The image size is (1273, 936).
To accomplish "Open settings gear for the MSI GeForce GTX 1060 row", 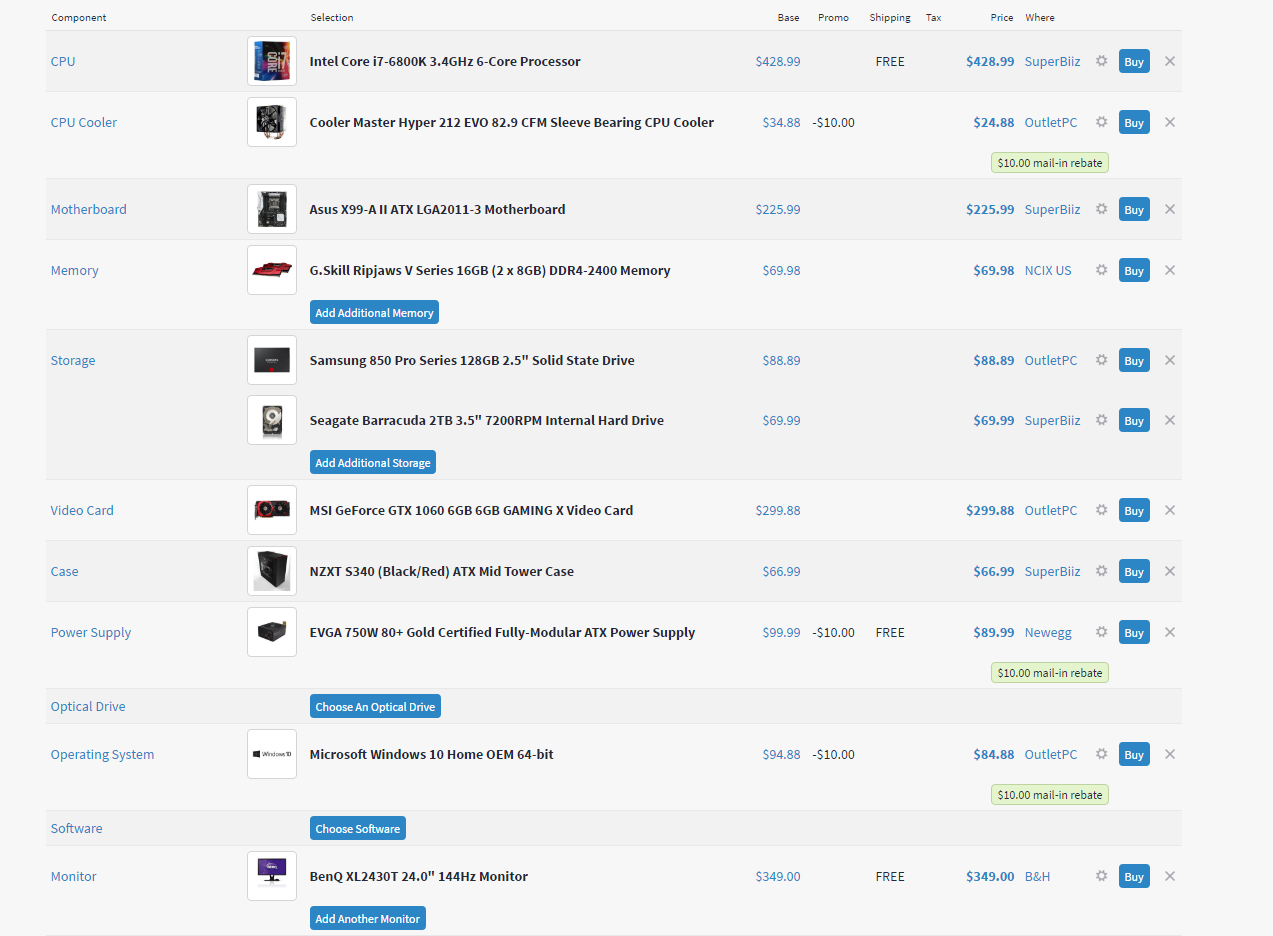I will pos(1101,510).
